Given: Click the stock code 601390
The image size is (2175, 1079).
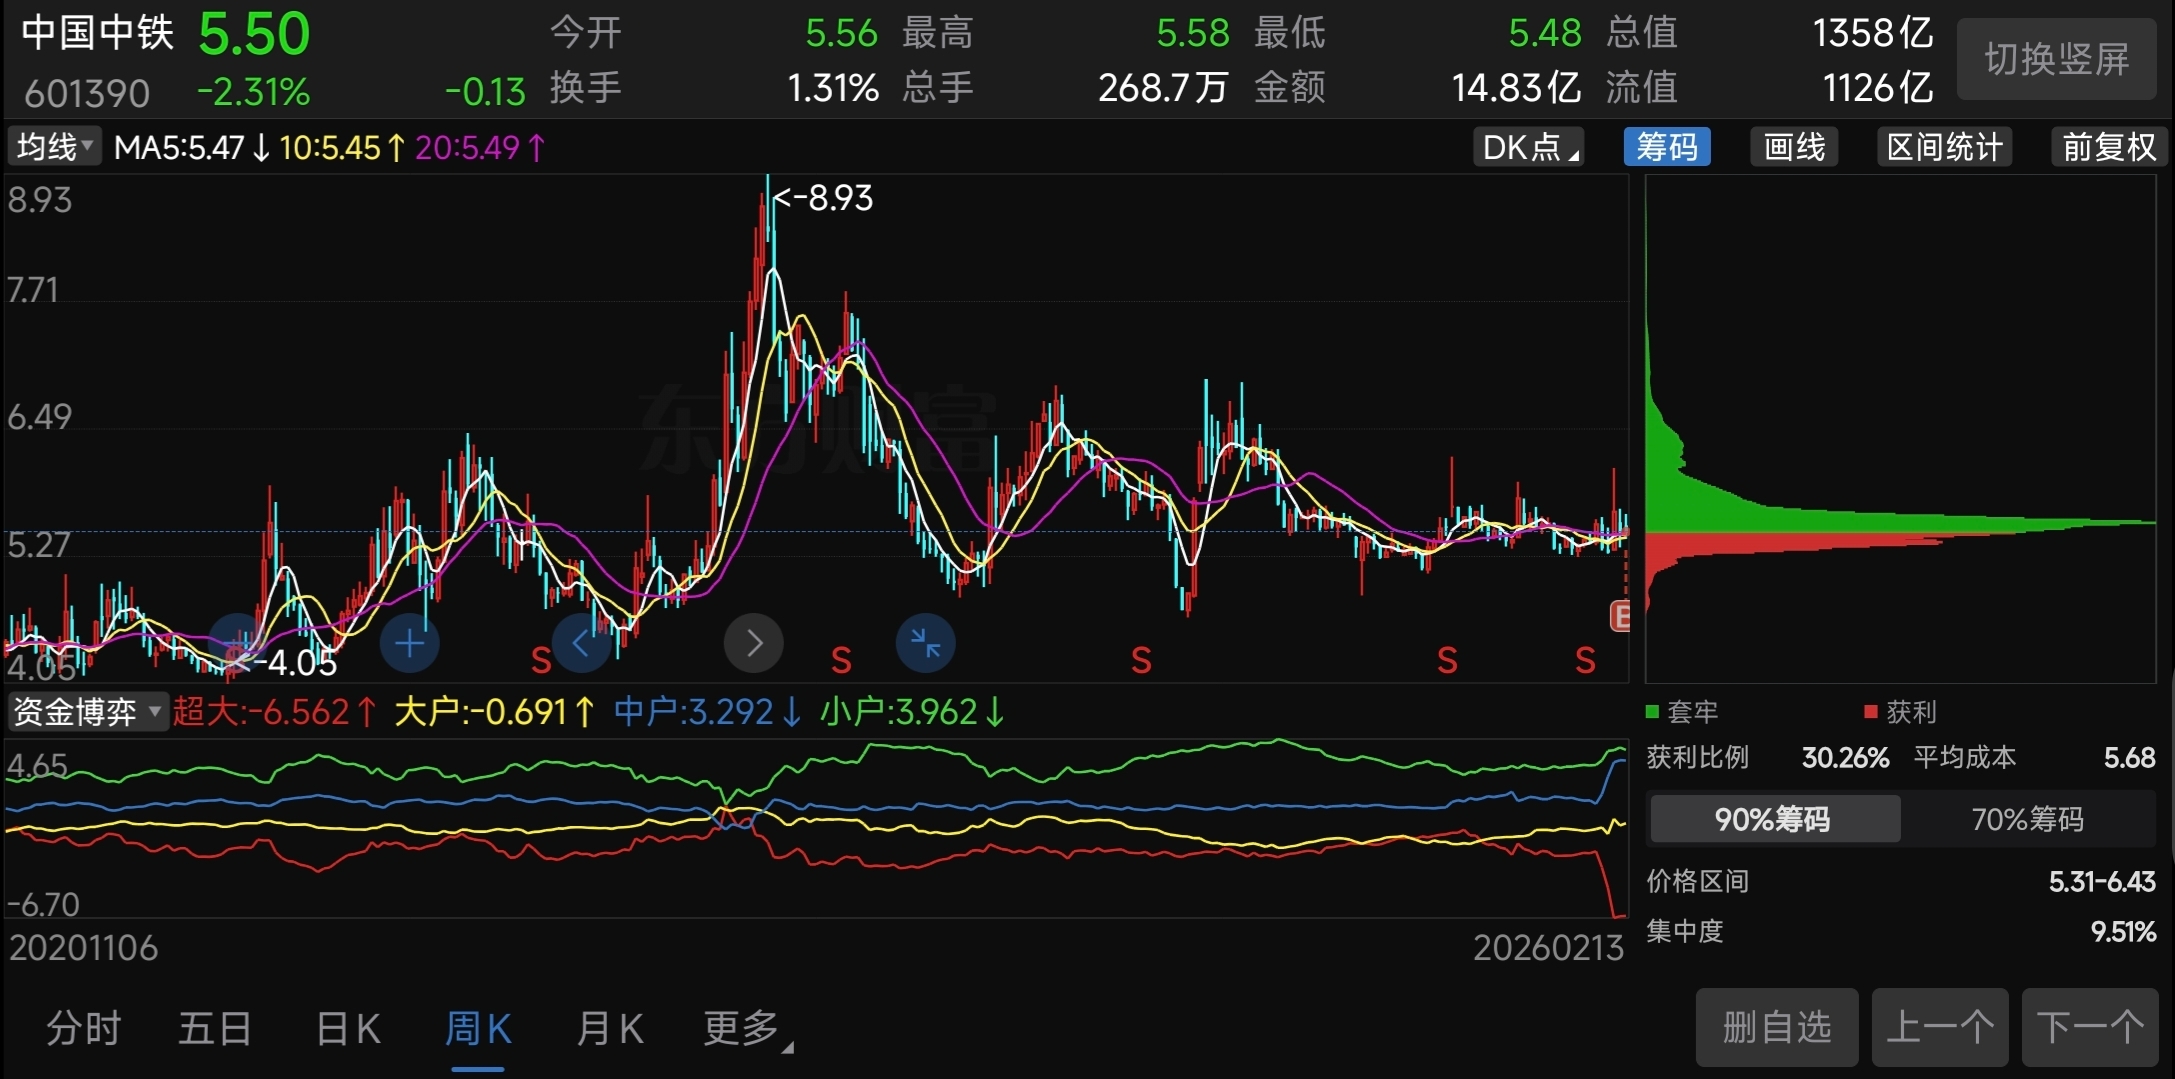Looking at the screenshot, I should 87,94.
